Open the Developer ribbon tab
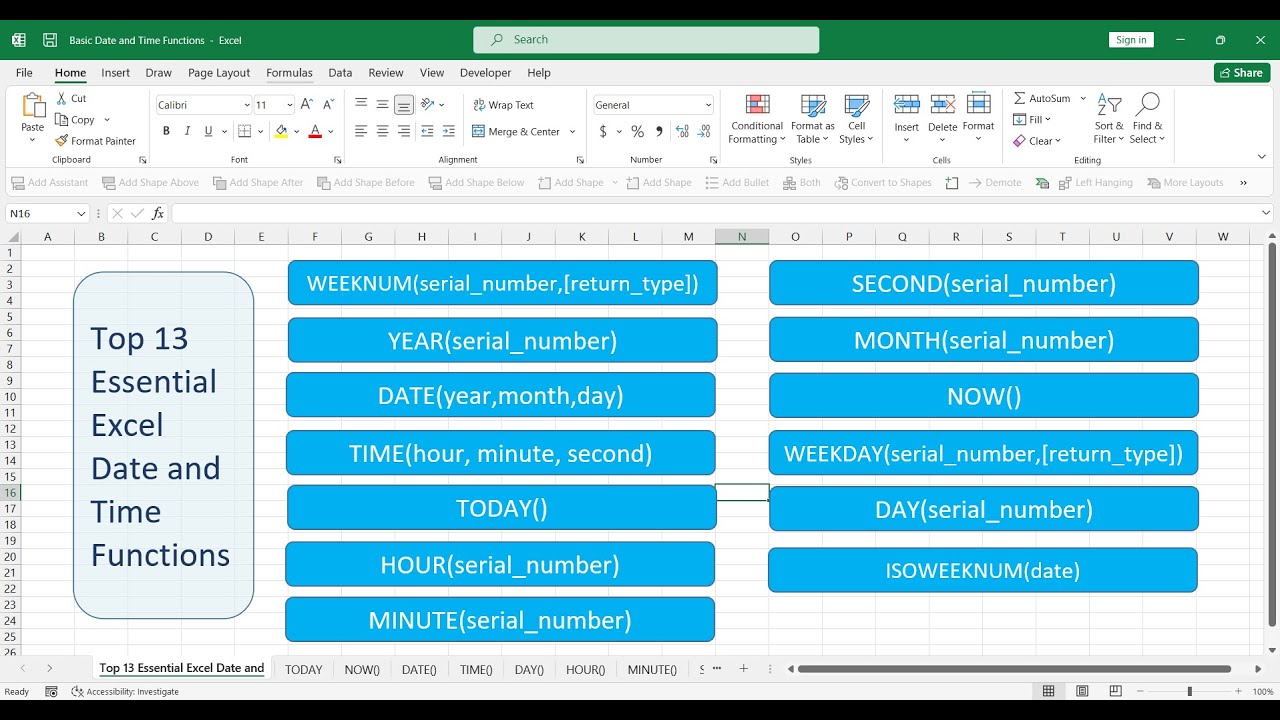The width and height of the screenshot is (1280, 720). pyautogui.click(x=485, y=73)
